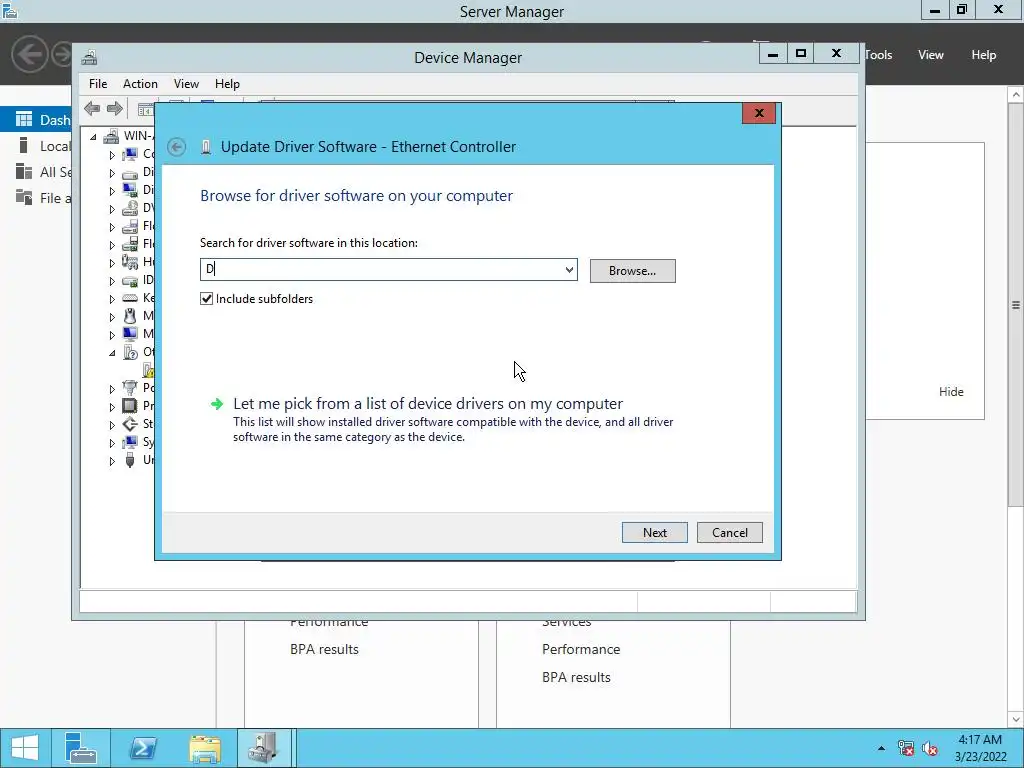
Task: Click the Storage controllers icon
Action: [x=130, y=424]
